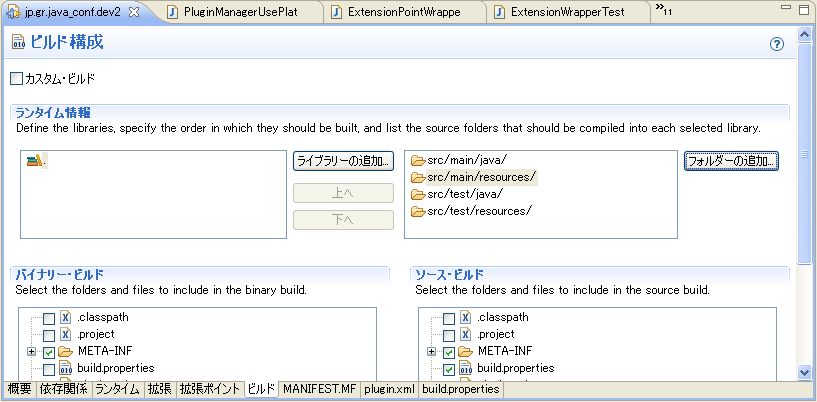
Task: Minimize the editor area
Action: click(786, 8)
